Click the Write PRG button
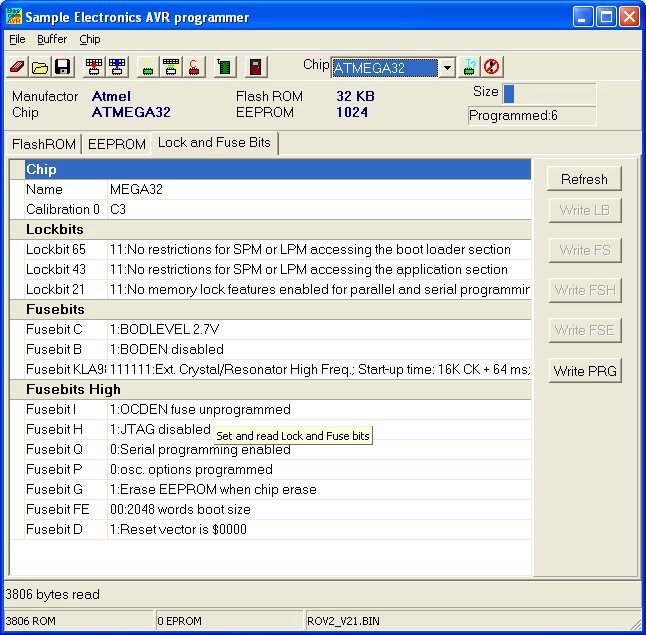This screenshot has width=646, height=635. coord(584,371)
